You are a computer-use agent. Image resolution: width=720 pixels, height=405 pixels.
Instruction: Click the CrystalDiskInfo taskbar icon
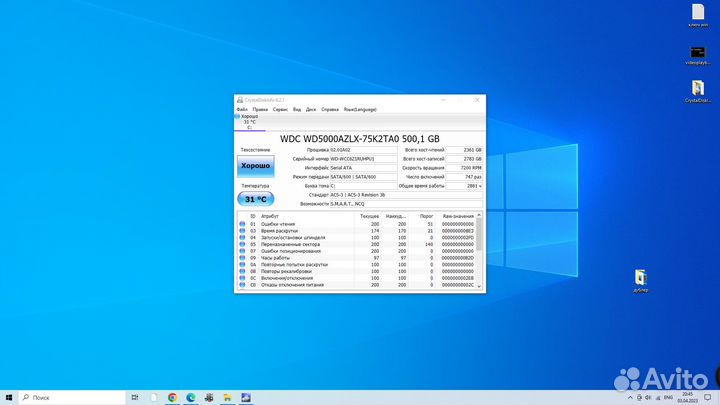[x=246, y=397]
